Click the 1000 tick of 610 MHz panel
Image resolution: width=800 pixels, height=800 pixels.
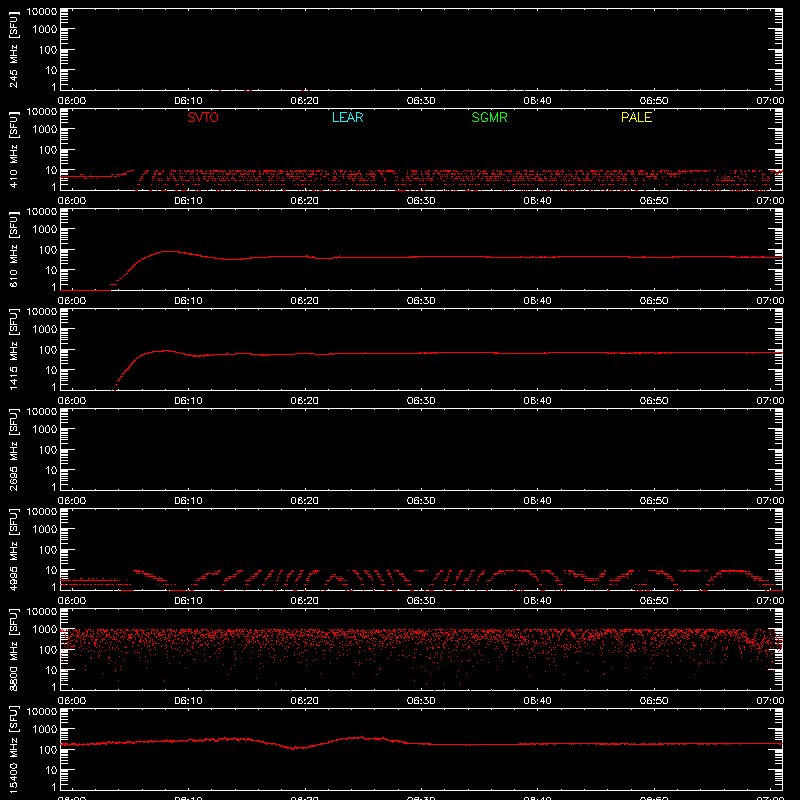pyautogui.click(x=46, y=230)
